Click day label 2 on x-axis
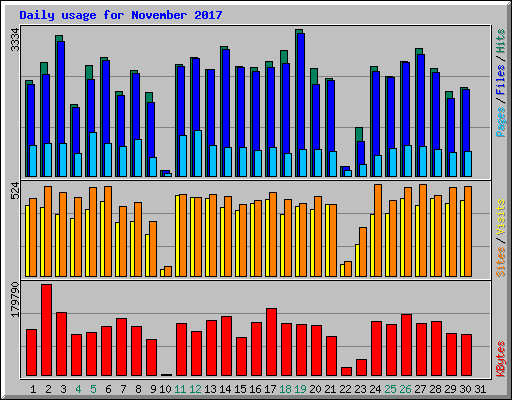The image size is (512, 400). (48, 389)
